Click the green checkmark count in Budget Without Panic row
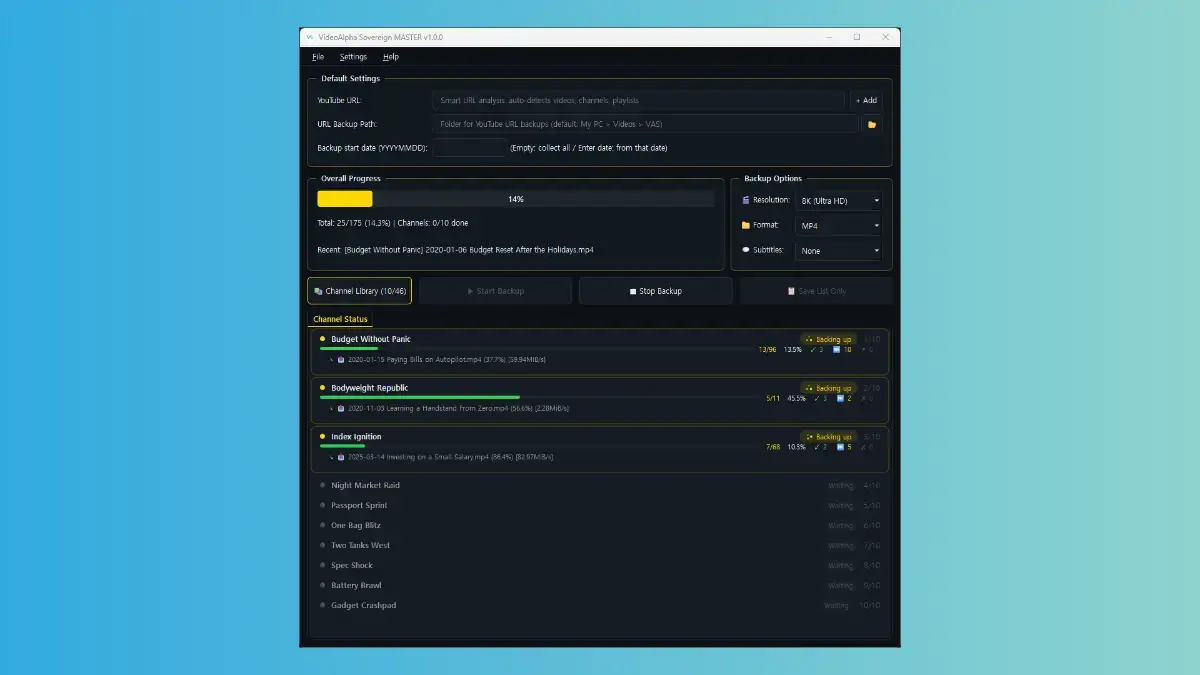 pyautogui.click(x=819, y=350)
